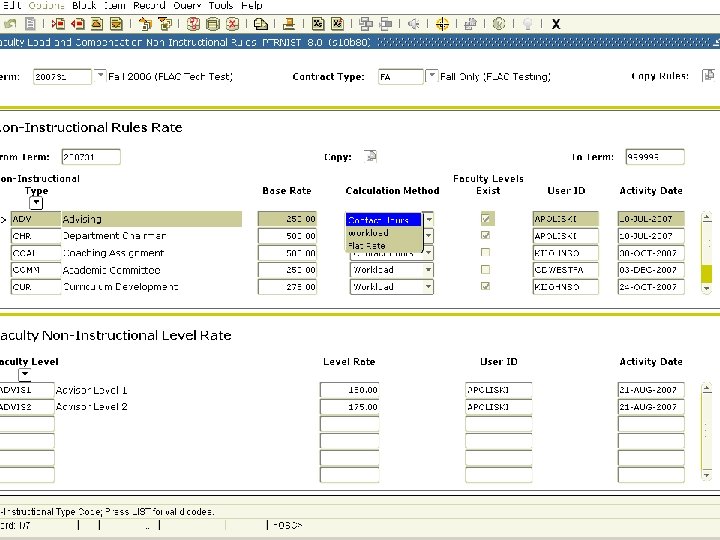Image resolution: width=720 pixels, height=540 pixels.
Task: Click the Copy icon beside From Term
Action: [x=370, y=156]
